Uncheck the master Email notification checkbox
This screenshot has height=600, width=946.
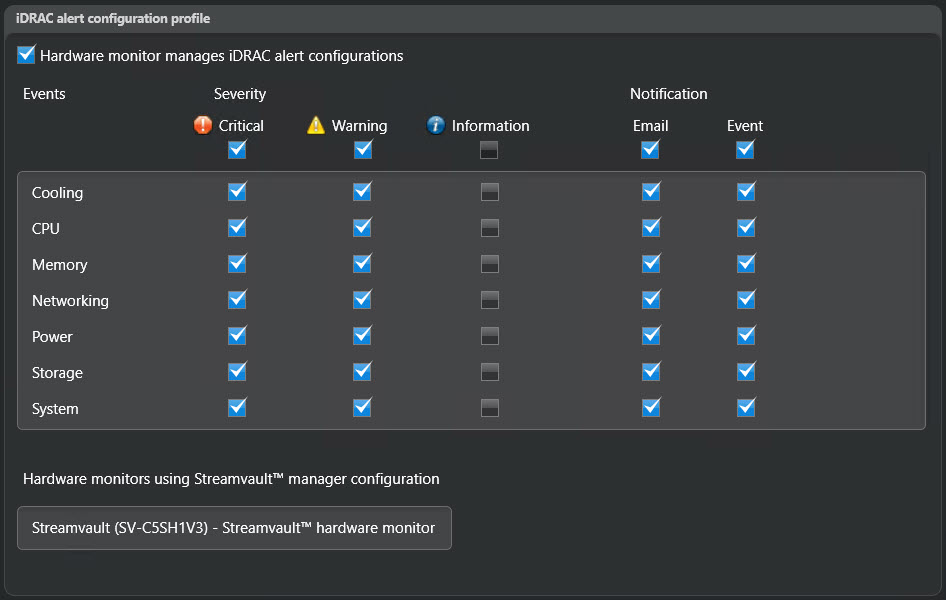click(650, 149)
